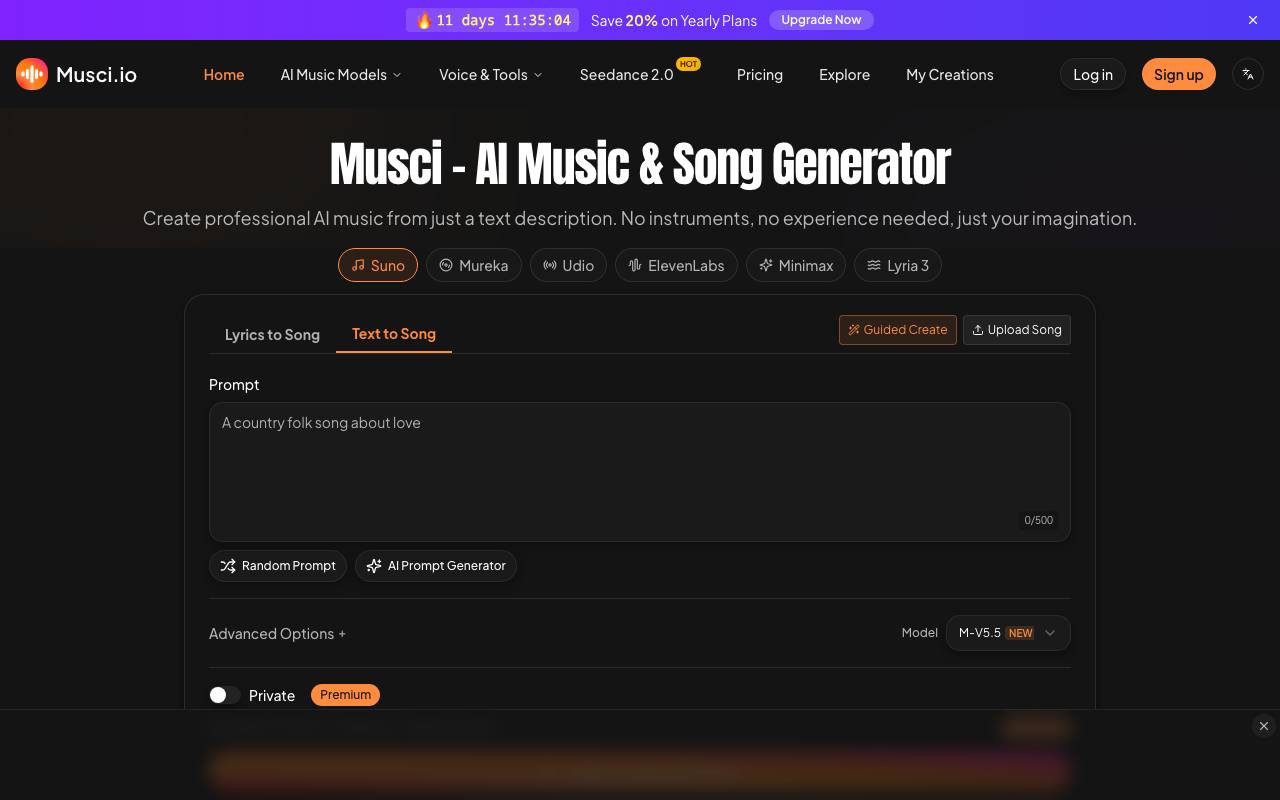Click the Log in button

click(x=1093, y=74)
